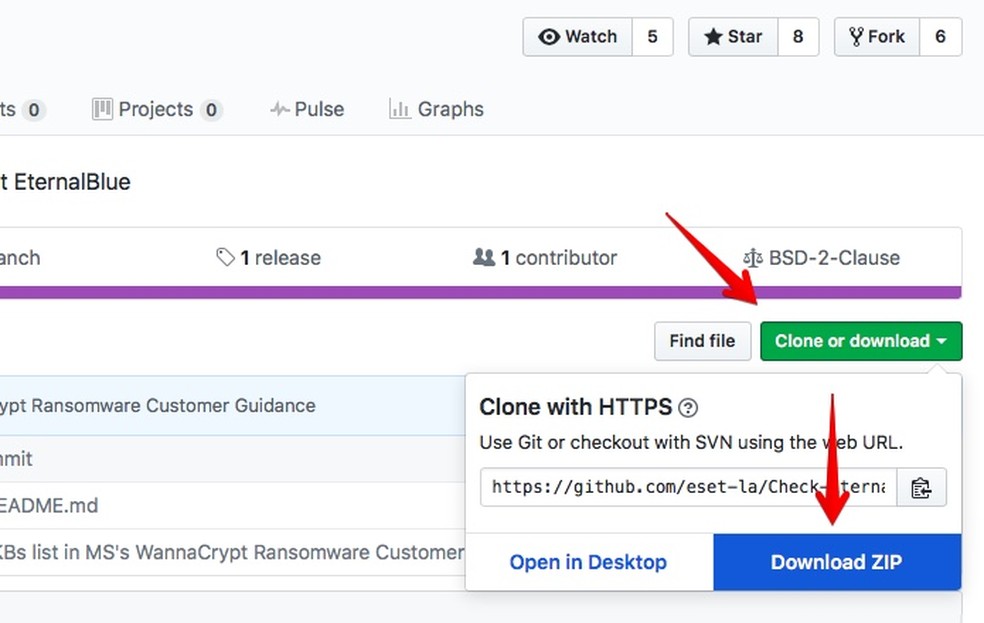Click the Watch button with eye icon
The image size is (984, 623).
point(577,37)
